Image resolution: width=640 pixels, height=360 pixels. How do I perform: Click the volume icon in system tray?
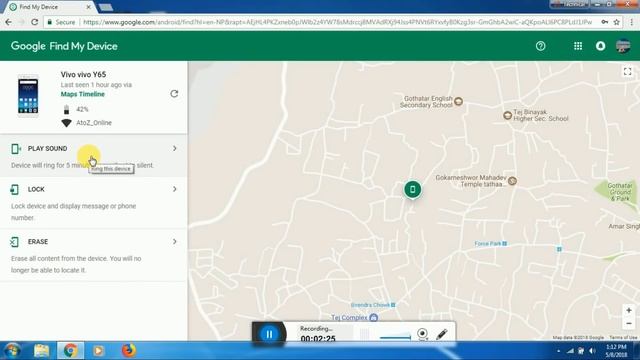click(x=592, y=351)
